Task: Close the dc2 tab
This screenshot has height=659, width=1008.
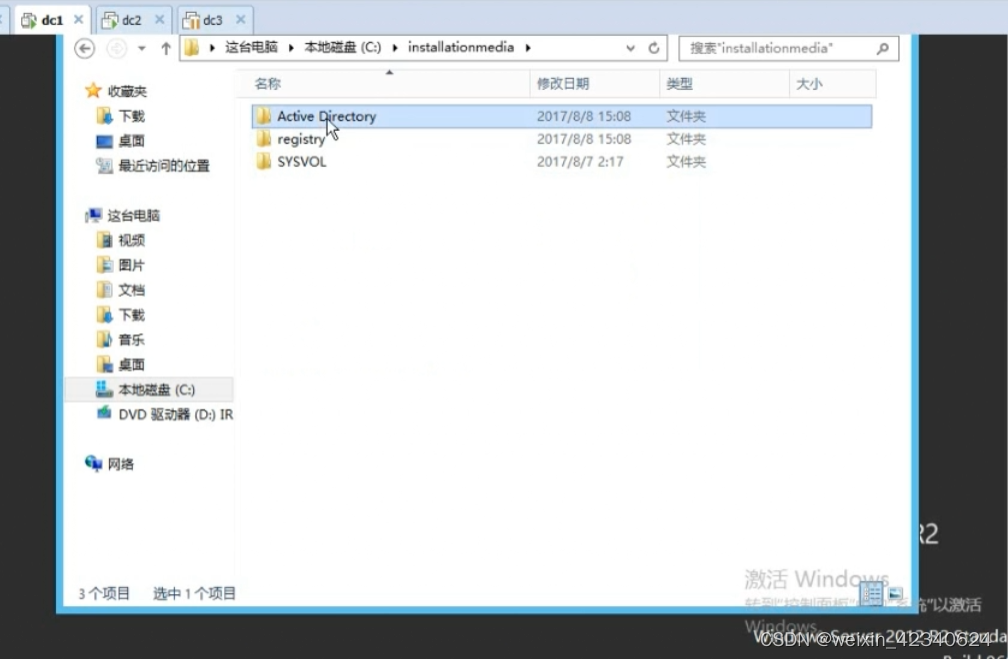Action: click(159, 20)
